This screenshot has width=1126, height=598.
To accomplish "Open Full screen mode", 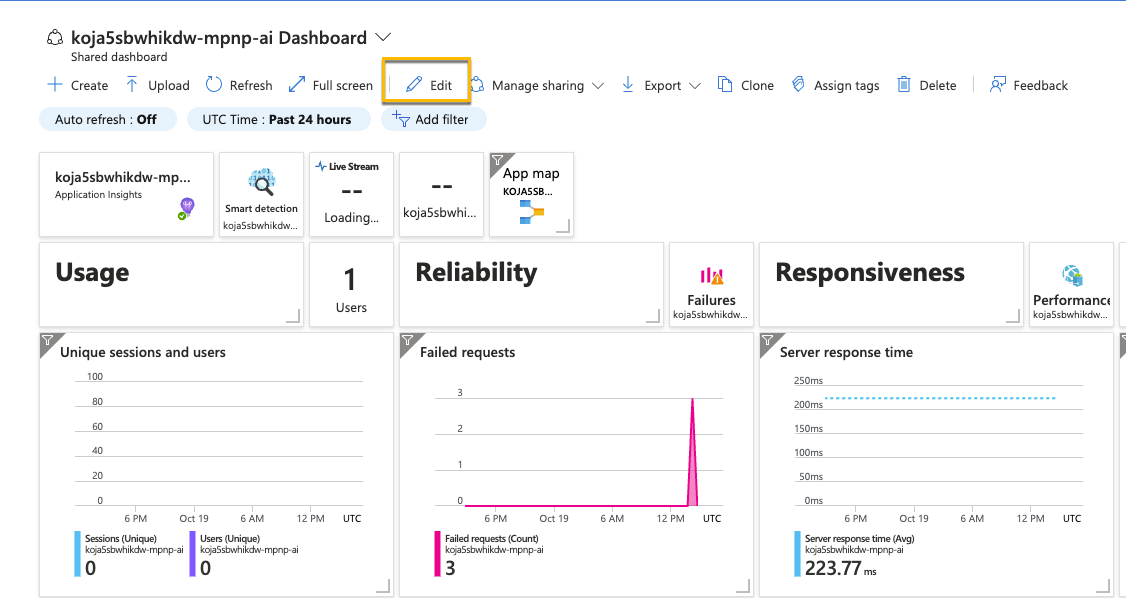I will coord(330,85).
